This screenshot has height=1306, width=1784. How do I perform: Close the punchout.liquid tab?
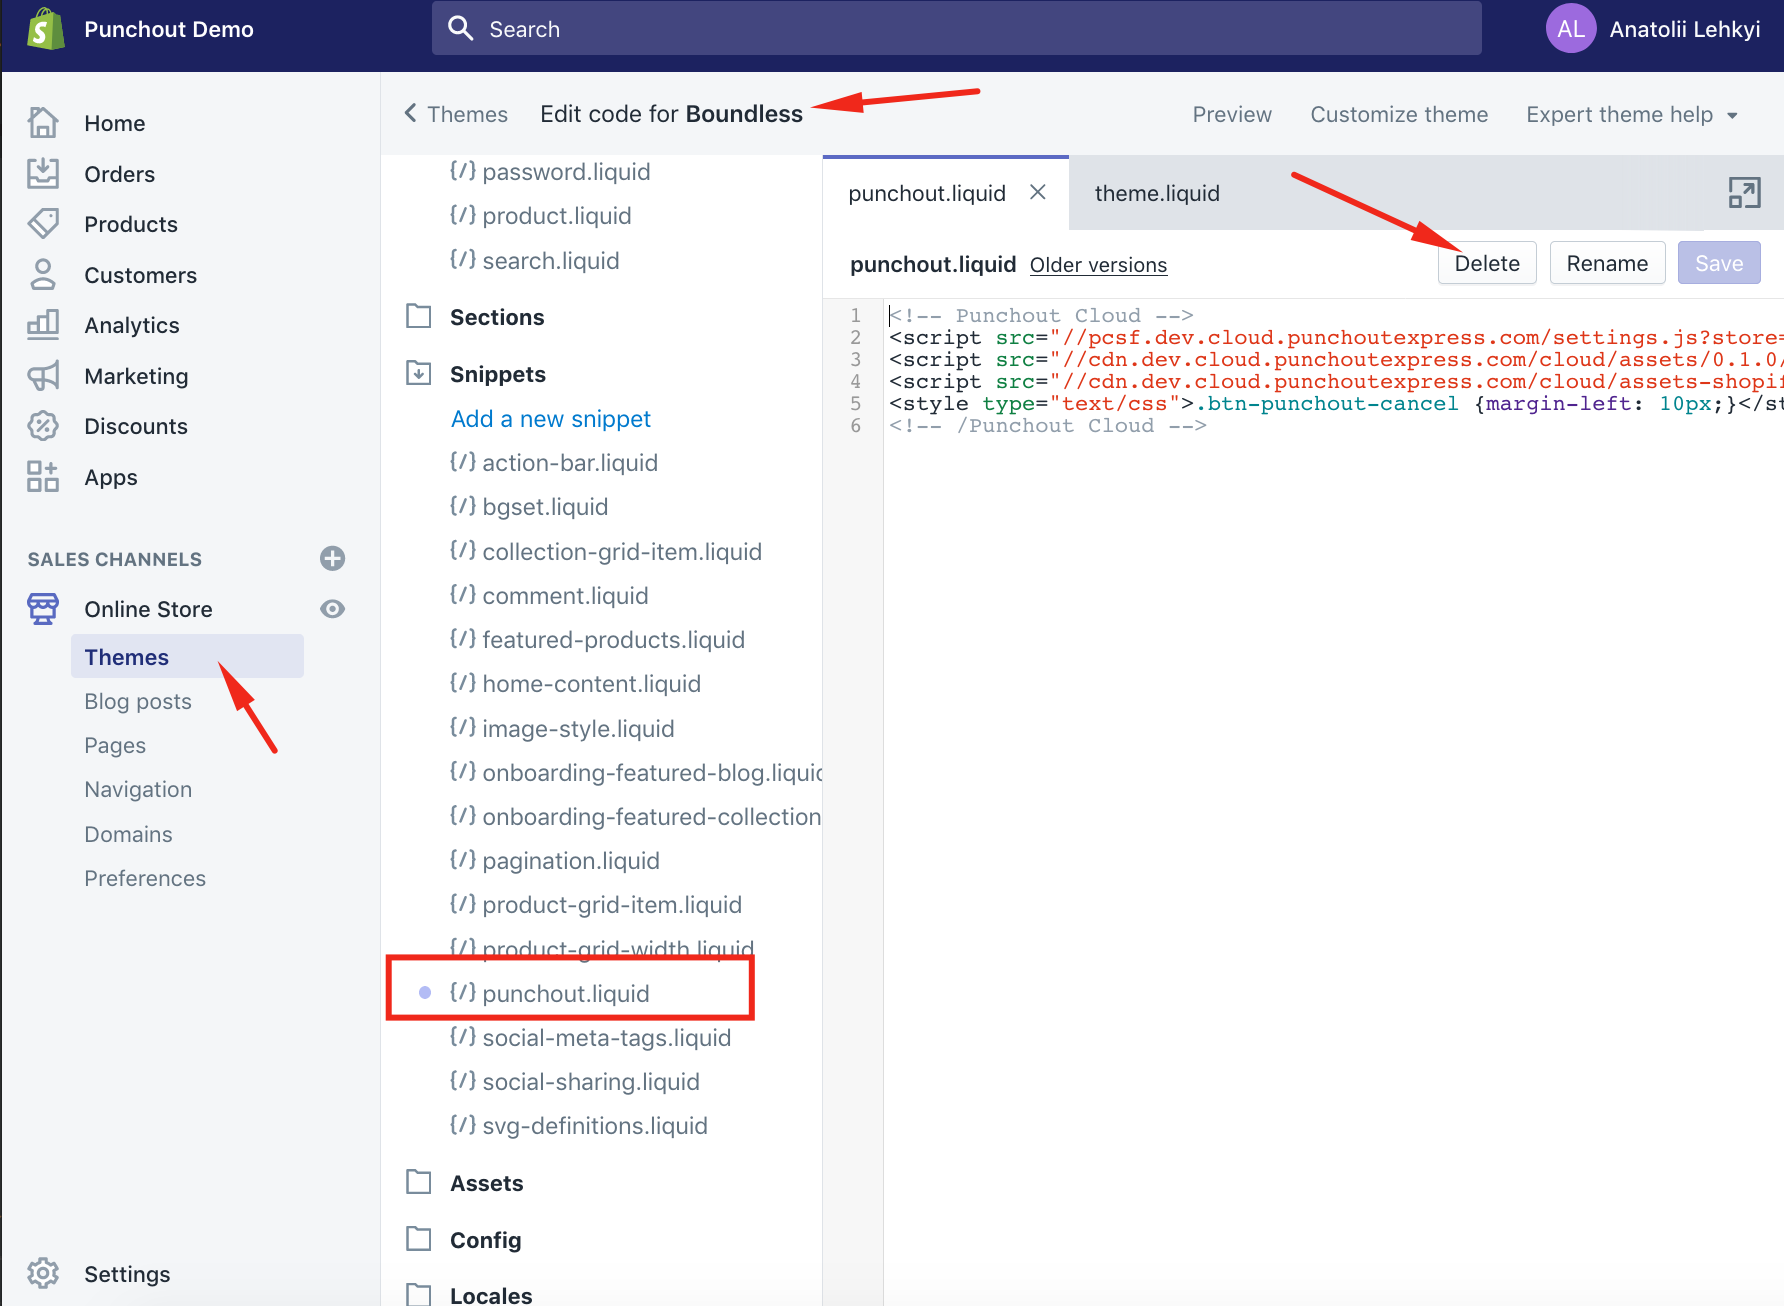[x=1038, y=192]
